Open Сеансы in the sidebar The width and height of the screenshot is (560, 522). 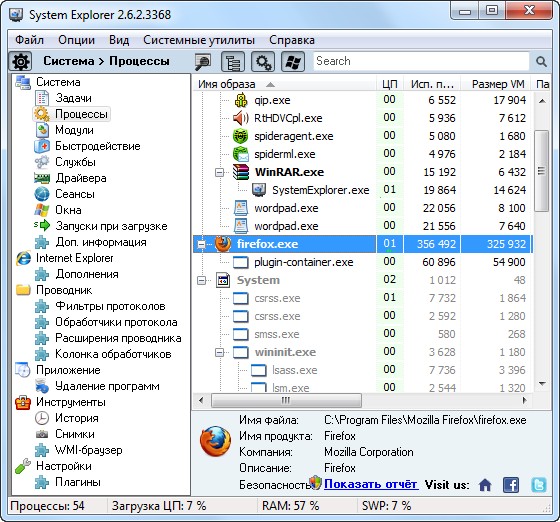pos(75,194)
